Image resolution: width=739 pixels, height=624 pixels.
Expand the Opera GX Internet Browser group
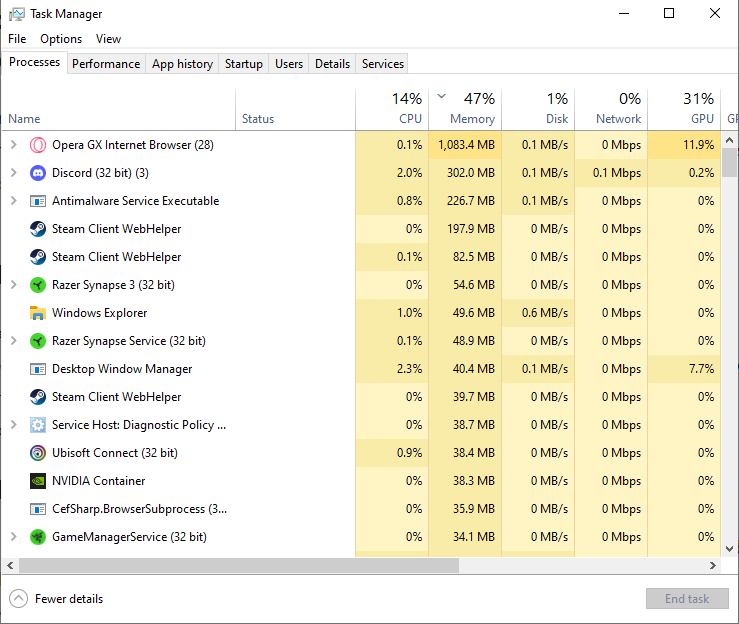tap(13, 145)
